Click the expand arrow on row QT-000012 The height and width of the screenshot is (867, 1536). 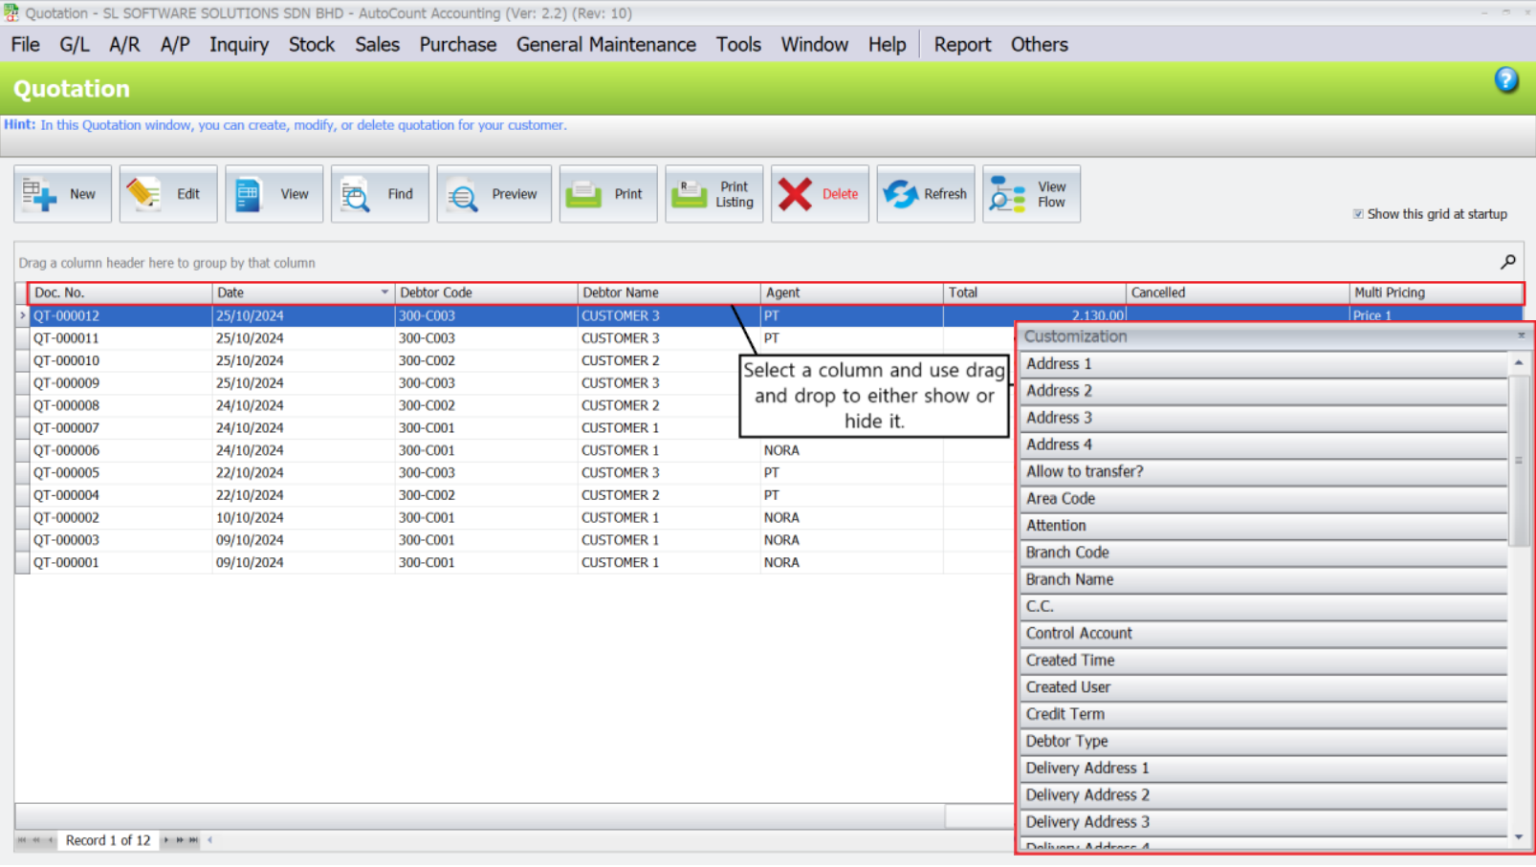(22, 316)
